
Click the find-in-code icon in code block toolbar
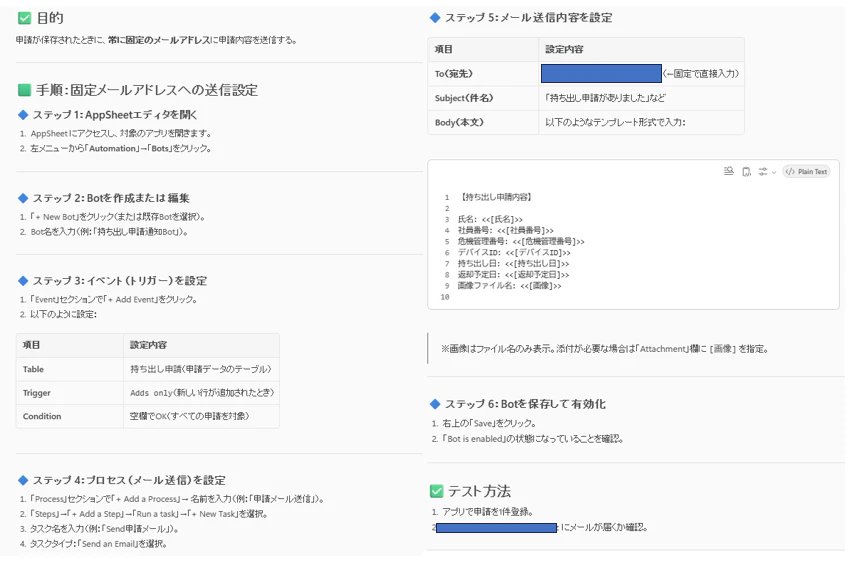[728, 171]
